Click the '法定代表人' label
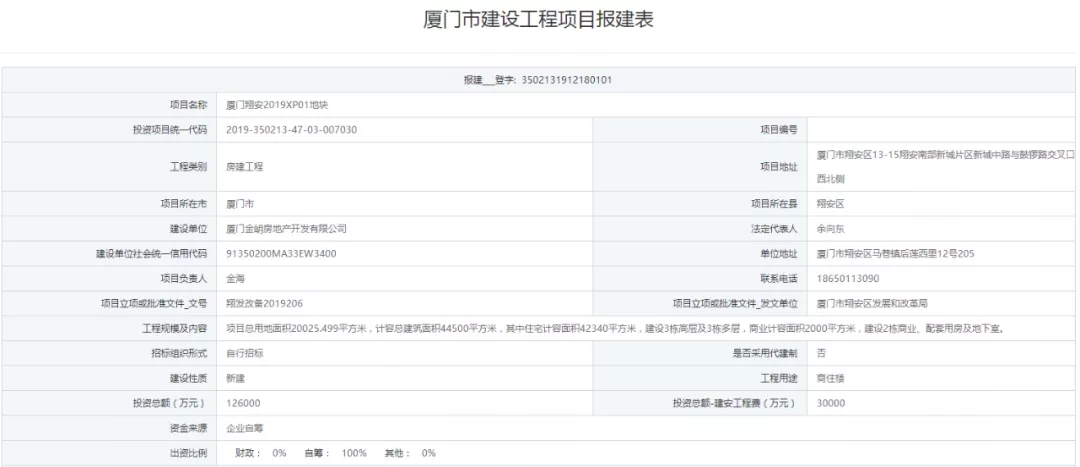 pyautogui.click(x=774, y=229)
